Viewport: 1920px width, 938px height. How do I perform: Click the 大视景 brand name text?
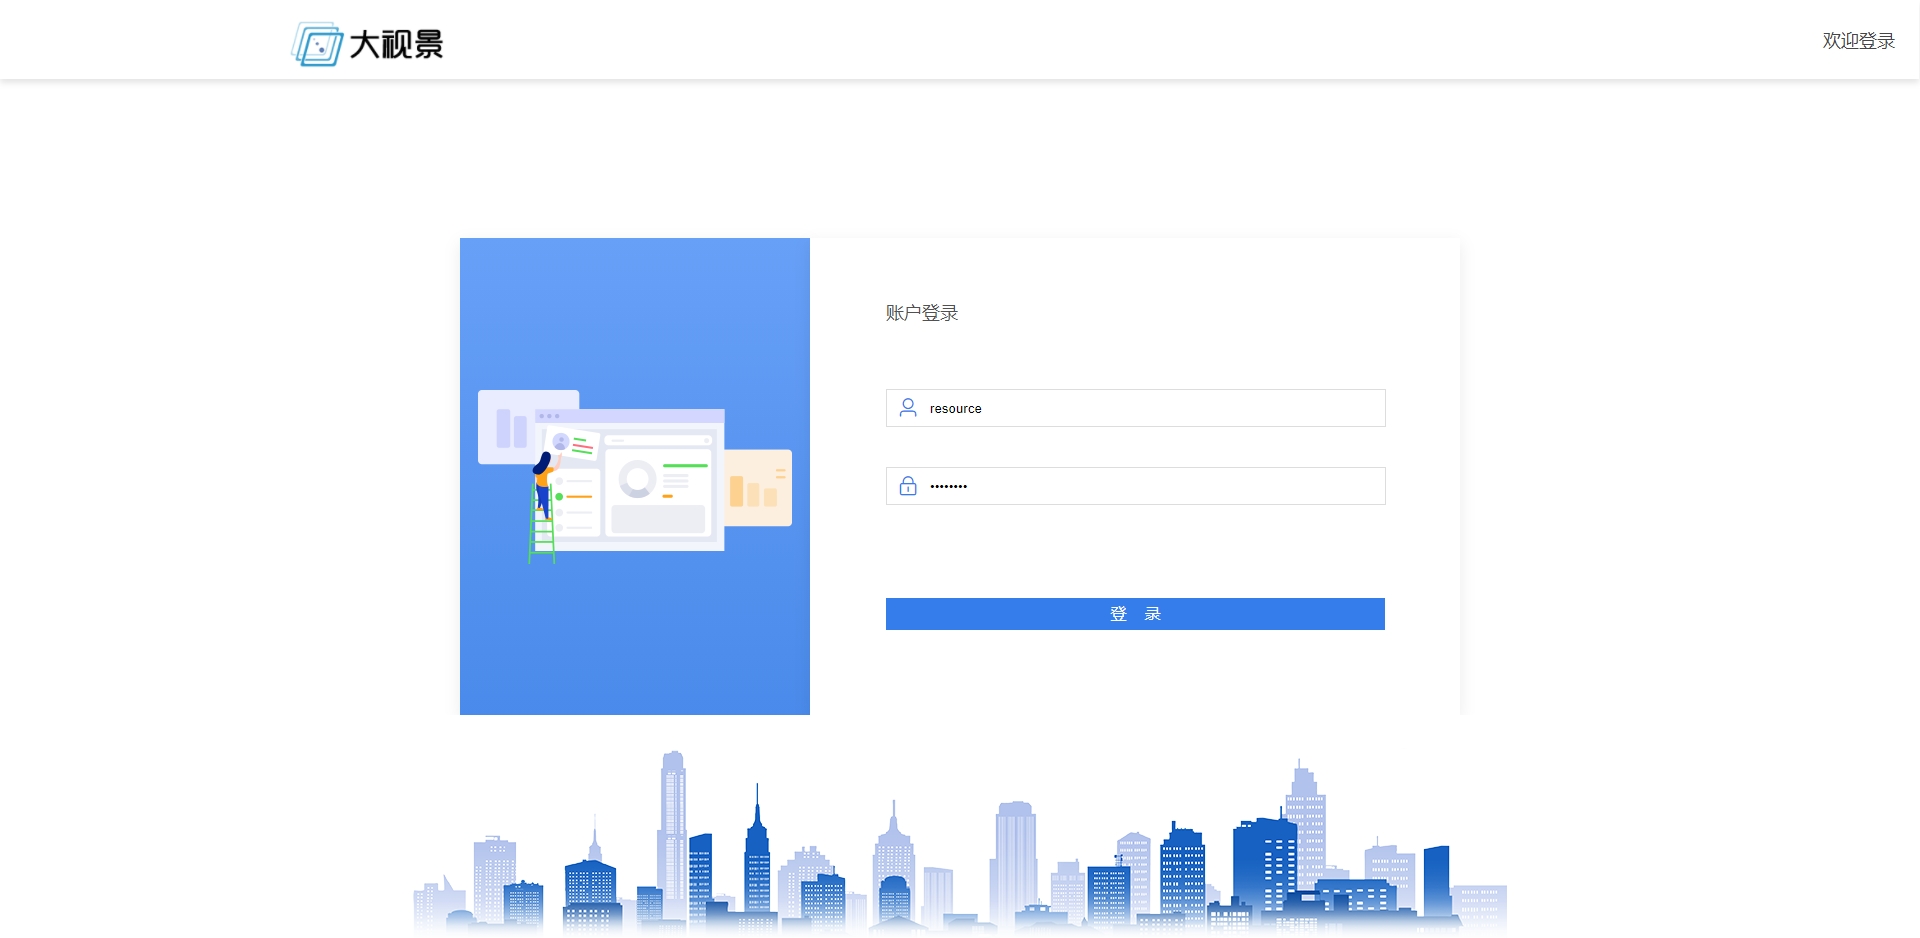click(396, 45)
